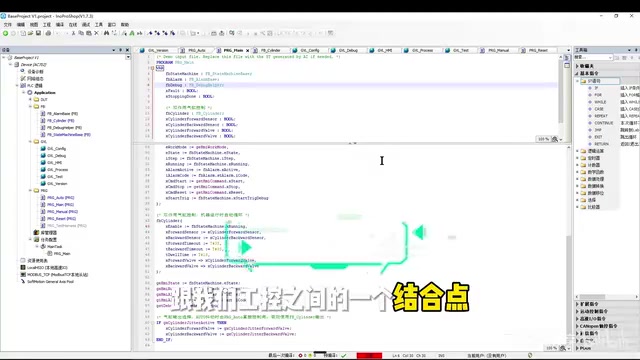Select the REPEAT instruction in toolbox
The height and width of the screenshot is (360, 640).
pyautogui.click(x=601, y=116)
